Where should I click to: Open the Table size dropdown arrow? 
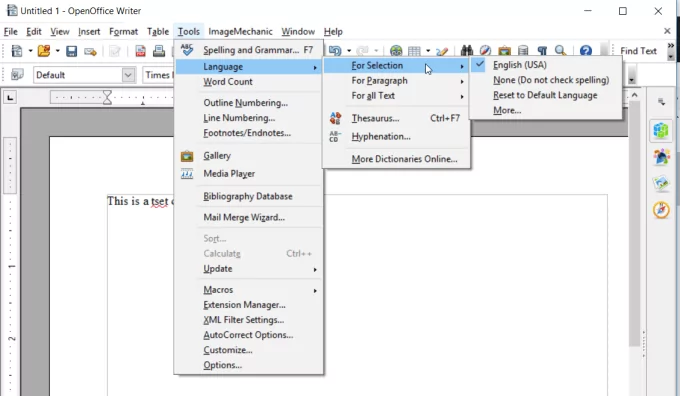[x=428, y=51]
